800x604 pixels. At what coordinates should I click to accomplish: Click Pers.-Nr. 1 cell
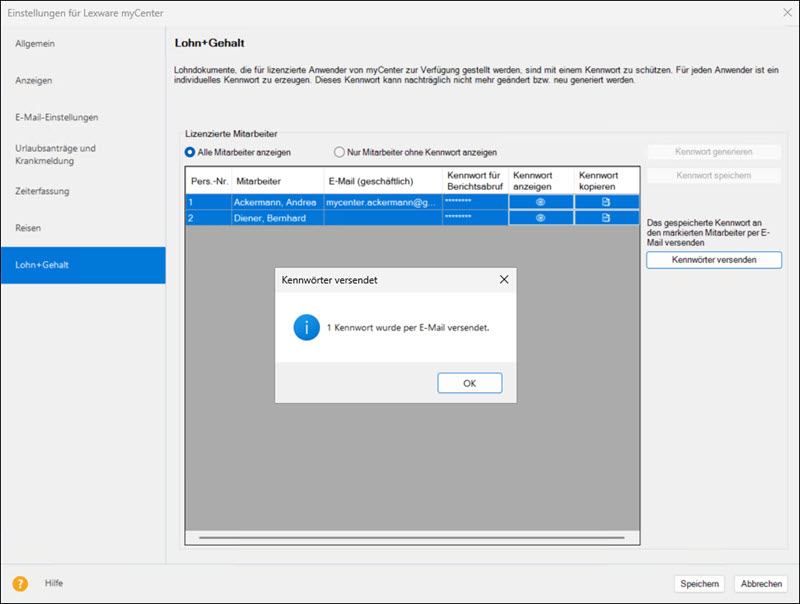pos(209,202)
